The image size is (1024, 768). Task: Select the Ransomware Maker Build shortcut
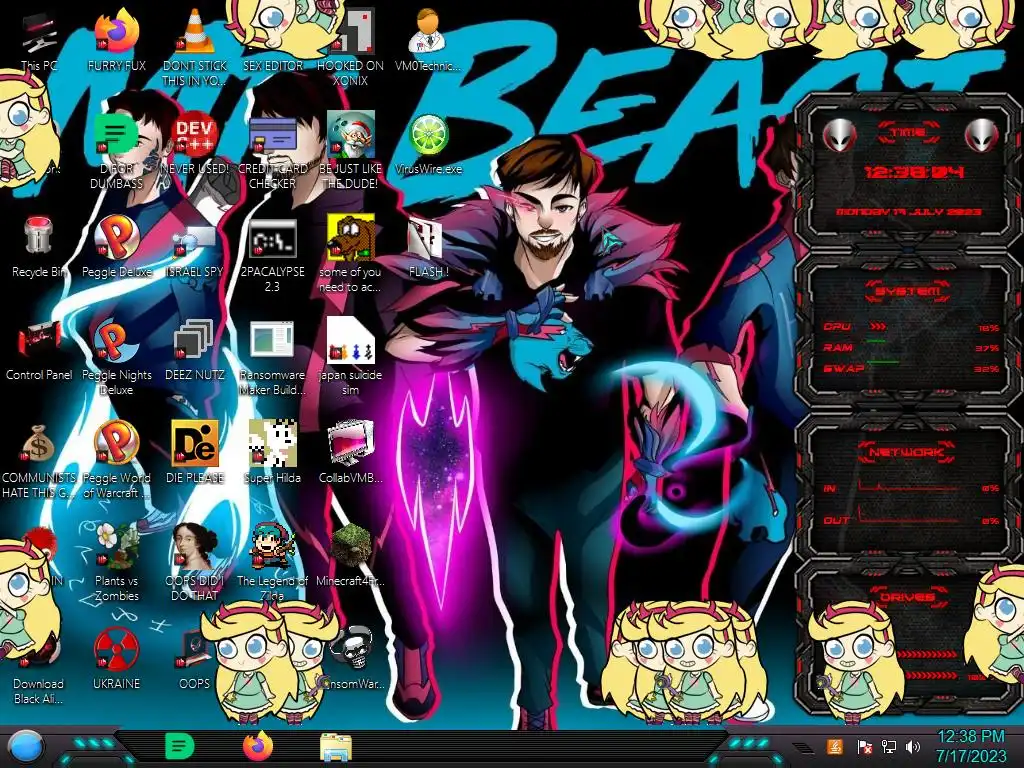pyautogui.click(x=273, y=358)
